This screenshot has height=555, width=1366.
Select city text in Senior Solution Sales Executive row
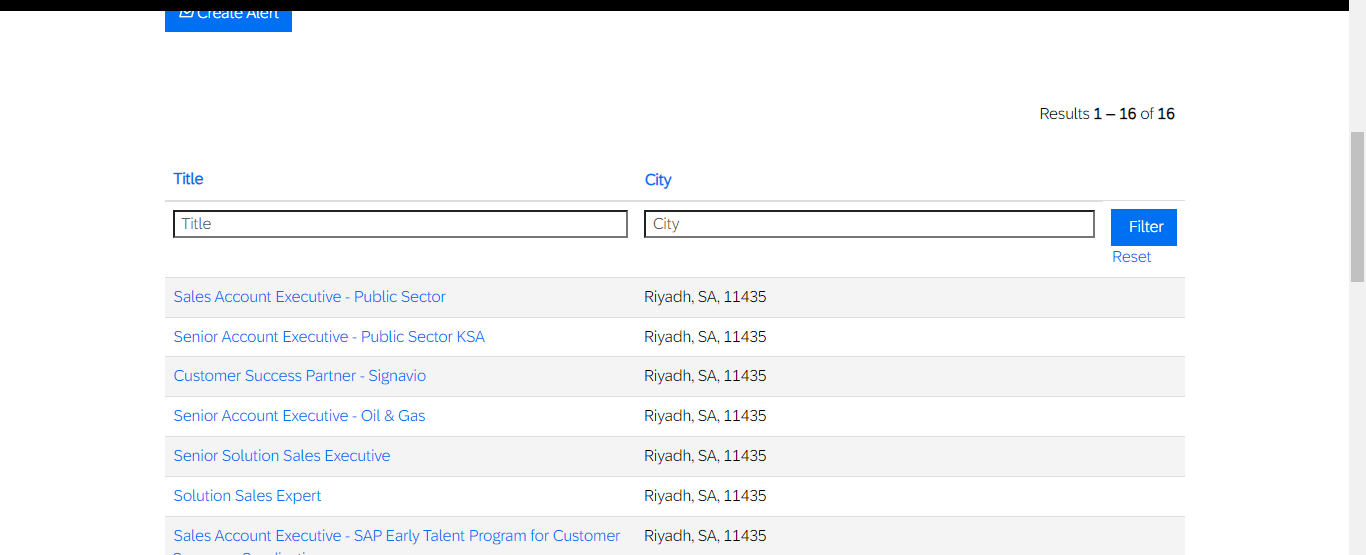pyautogui.click(x=705, y=456)
